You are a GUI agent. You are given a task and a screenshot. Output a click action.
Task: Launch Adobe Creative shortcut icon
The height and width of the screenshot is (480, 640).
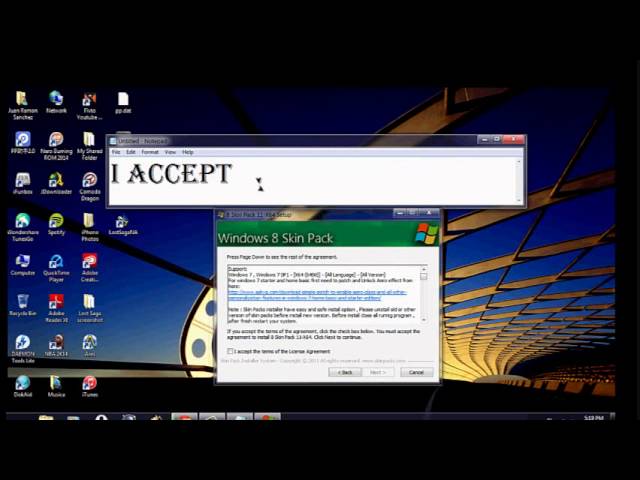pyautogui.click(x=89, y=268)
